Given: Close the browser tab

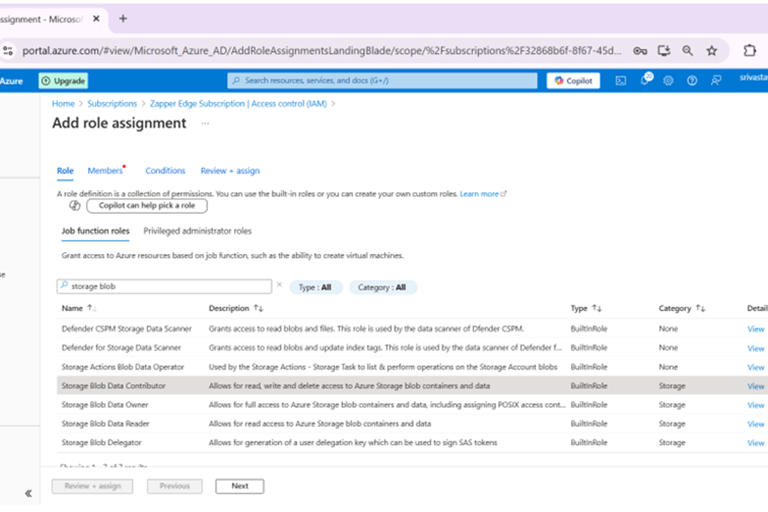Looking at the screenshot, I should click(x=96, y=19).
